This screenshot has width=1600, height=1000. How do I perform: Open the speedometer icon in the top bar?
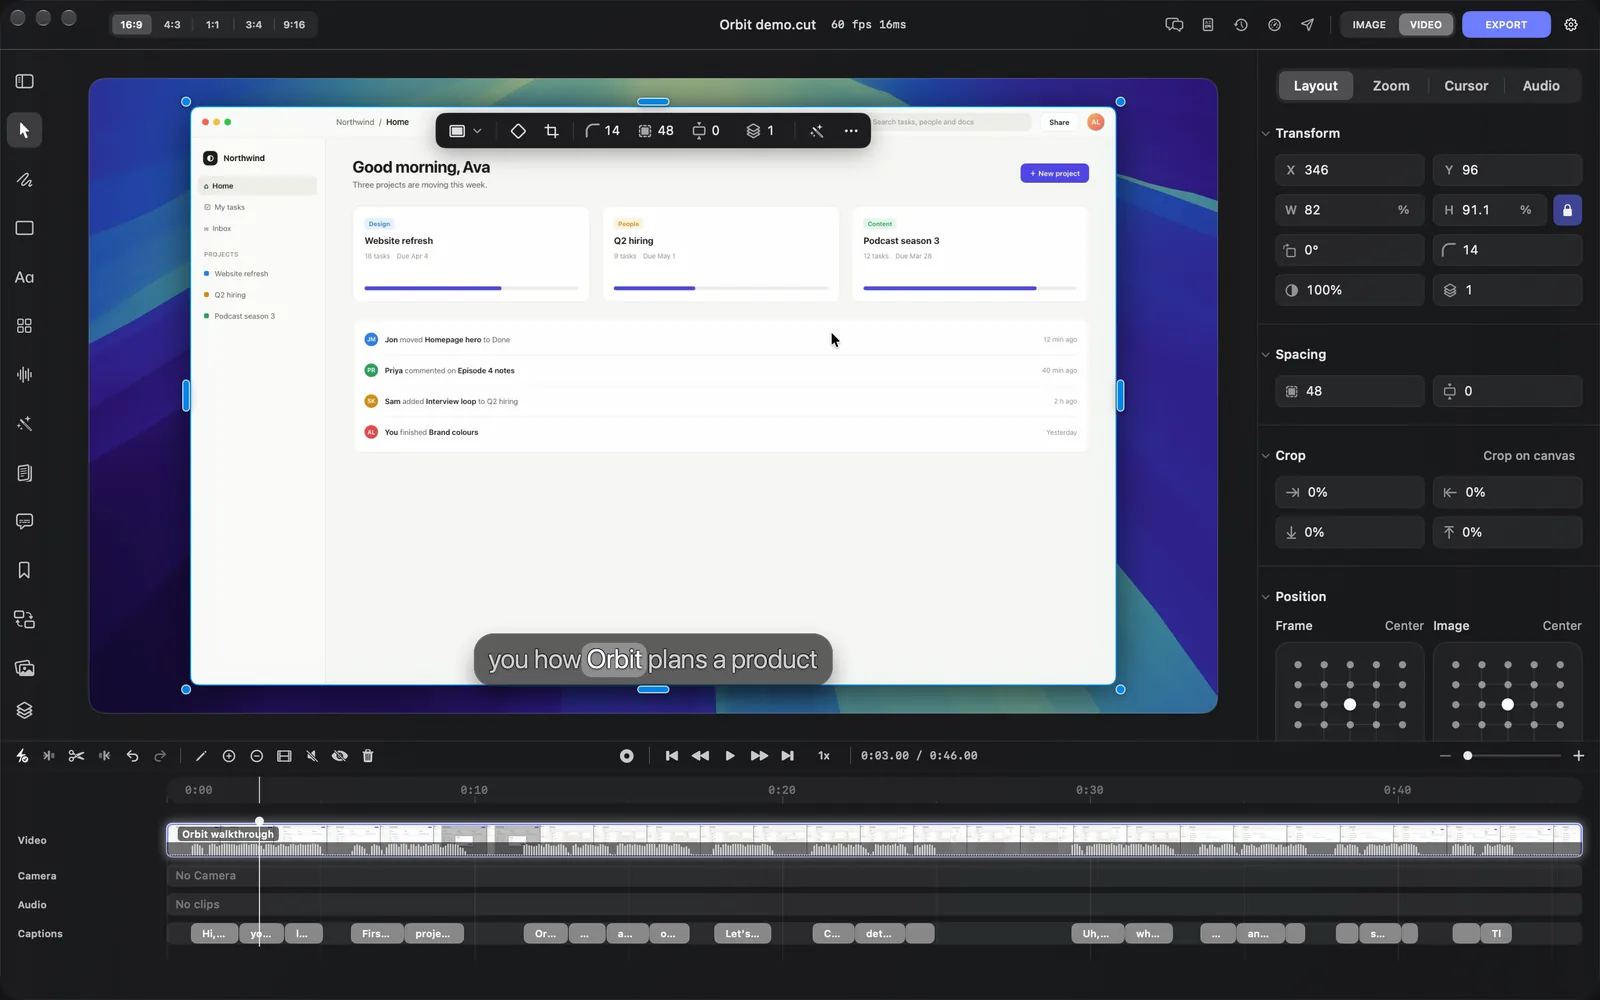[1274, 25]
